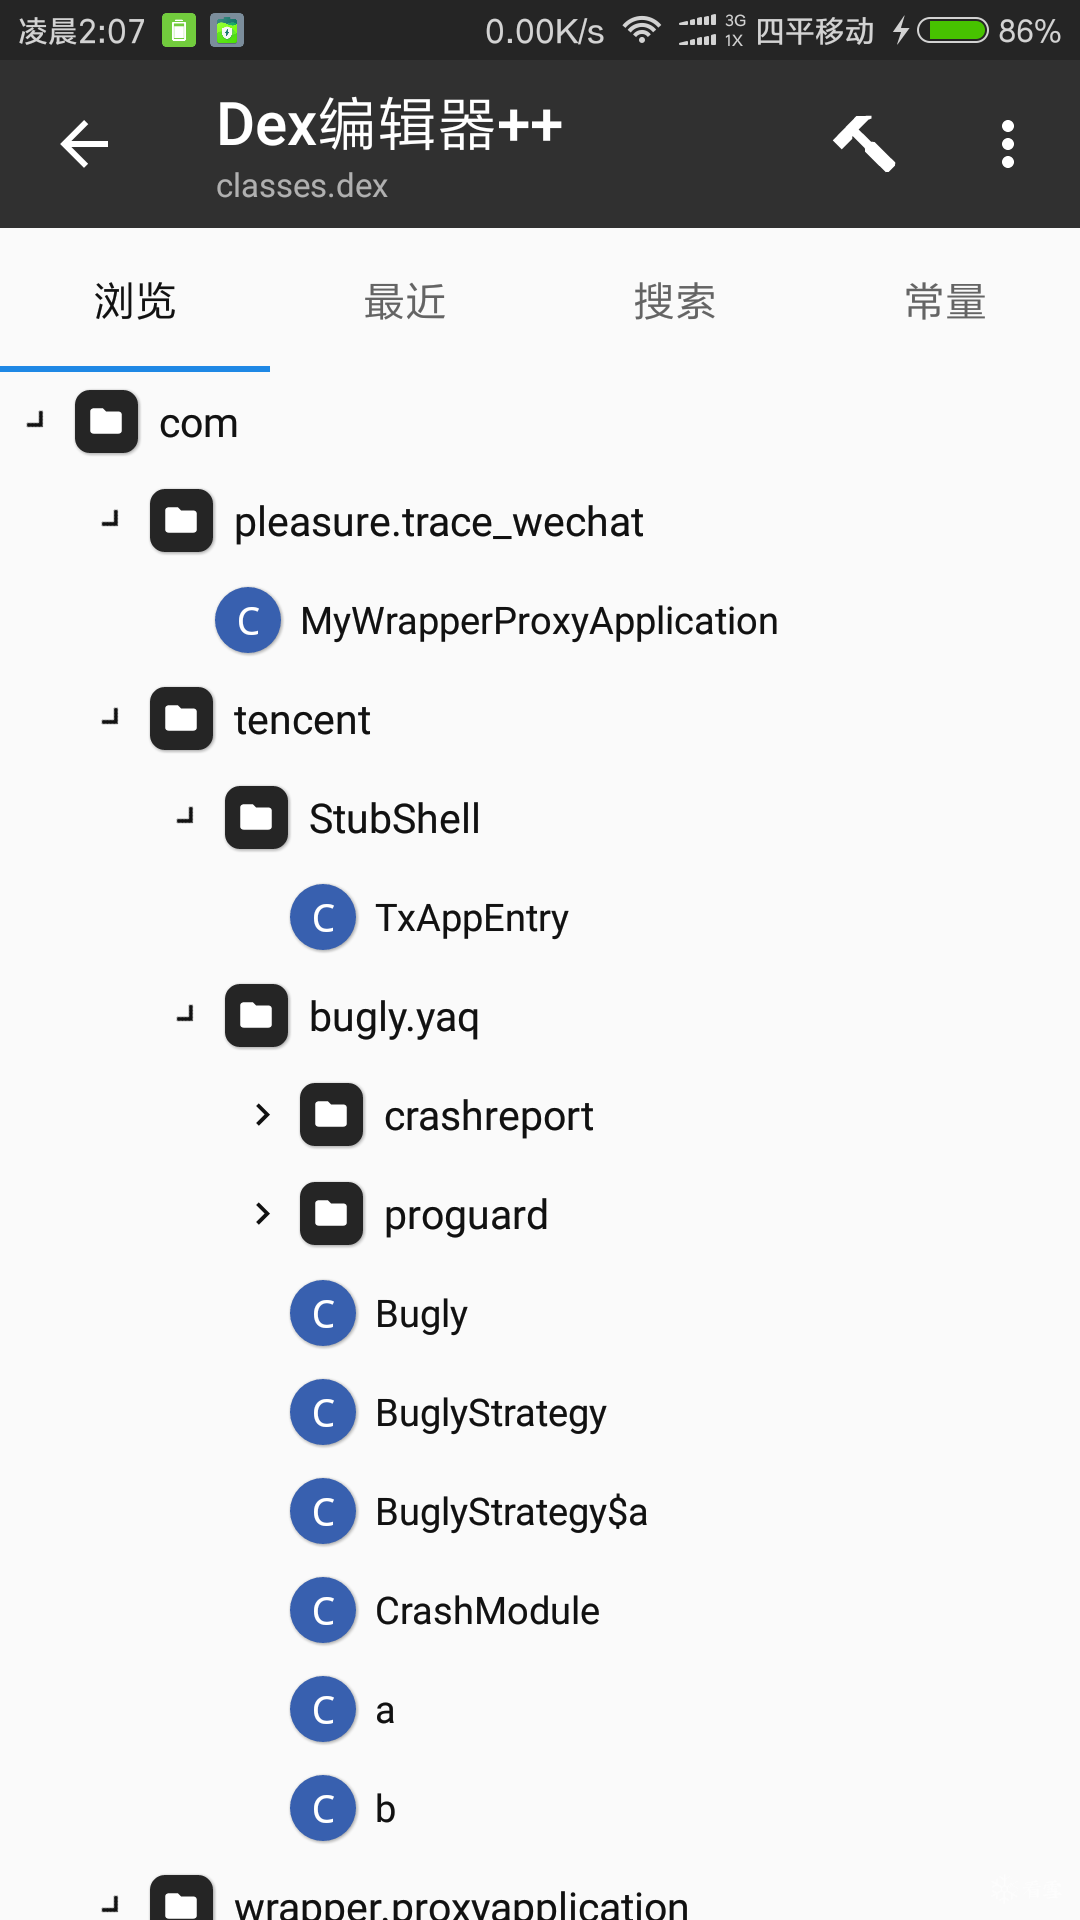The height and width of the screenshot is (1920, 1080).
Task: Tap the battery app icon in status bar
Action: (x=179, y=31)
